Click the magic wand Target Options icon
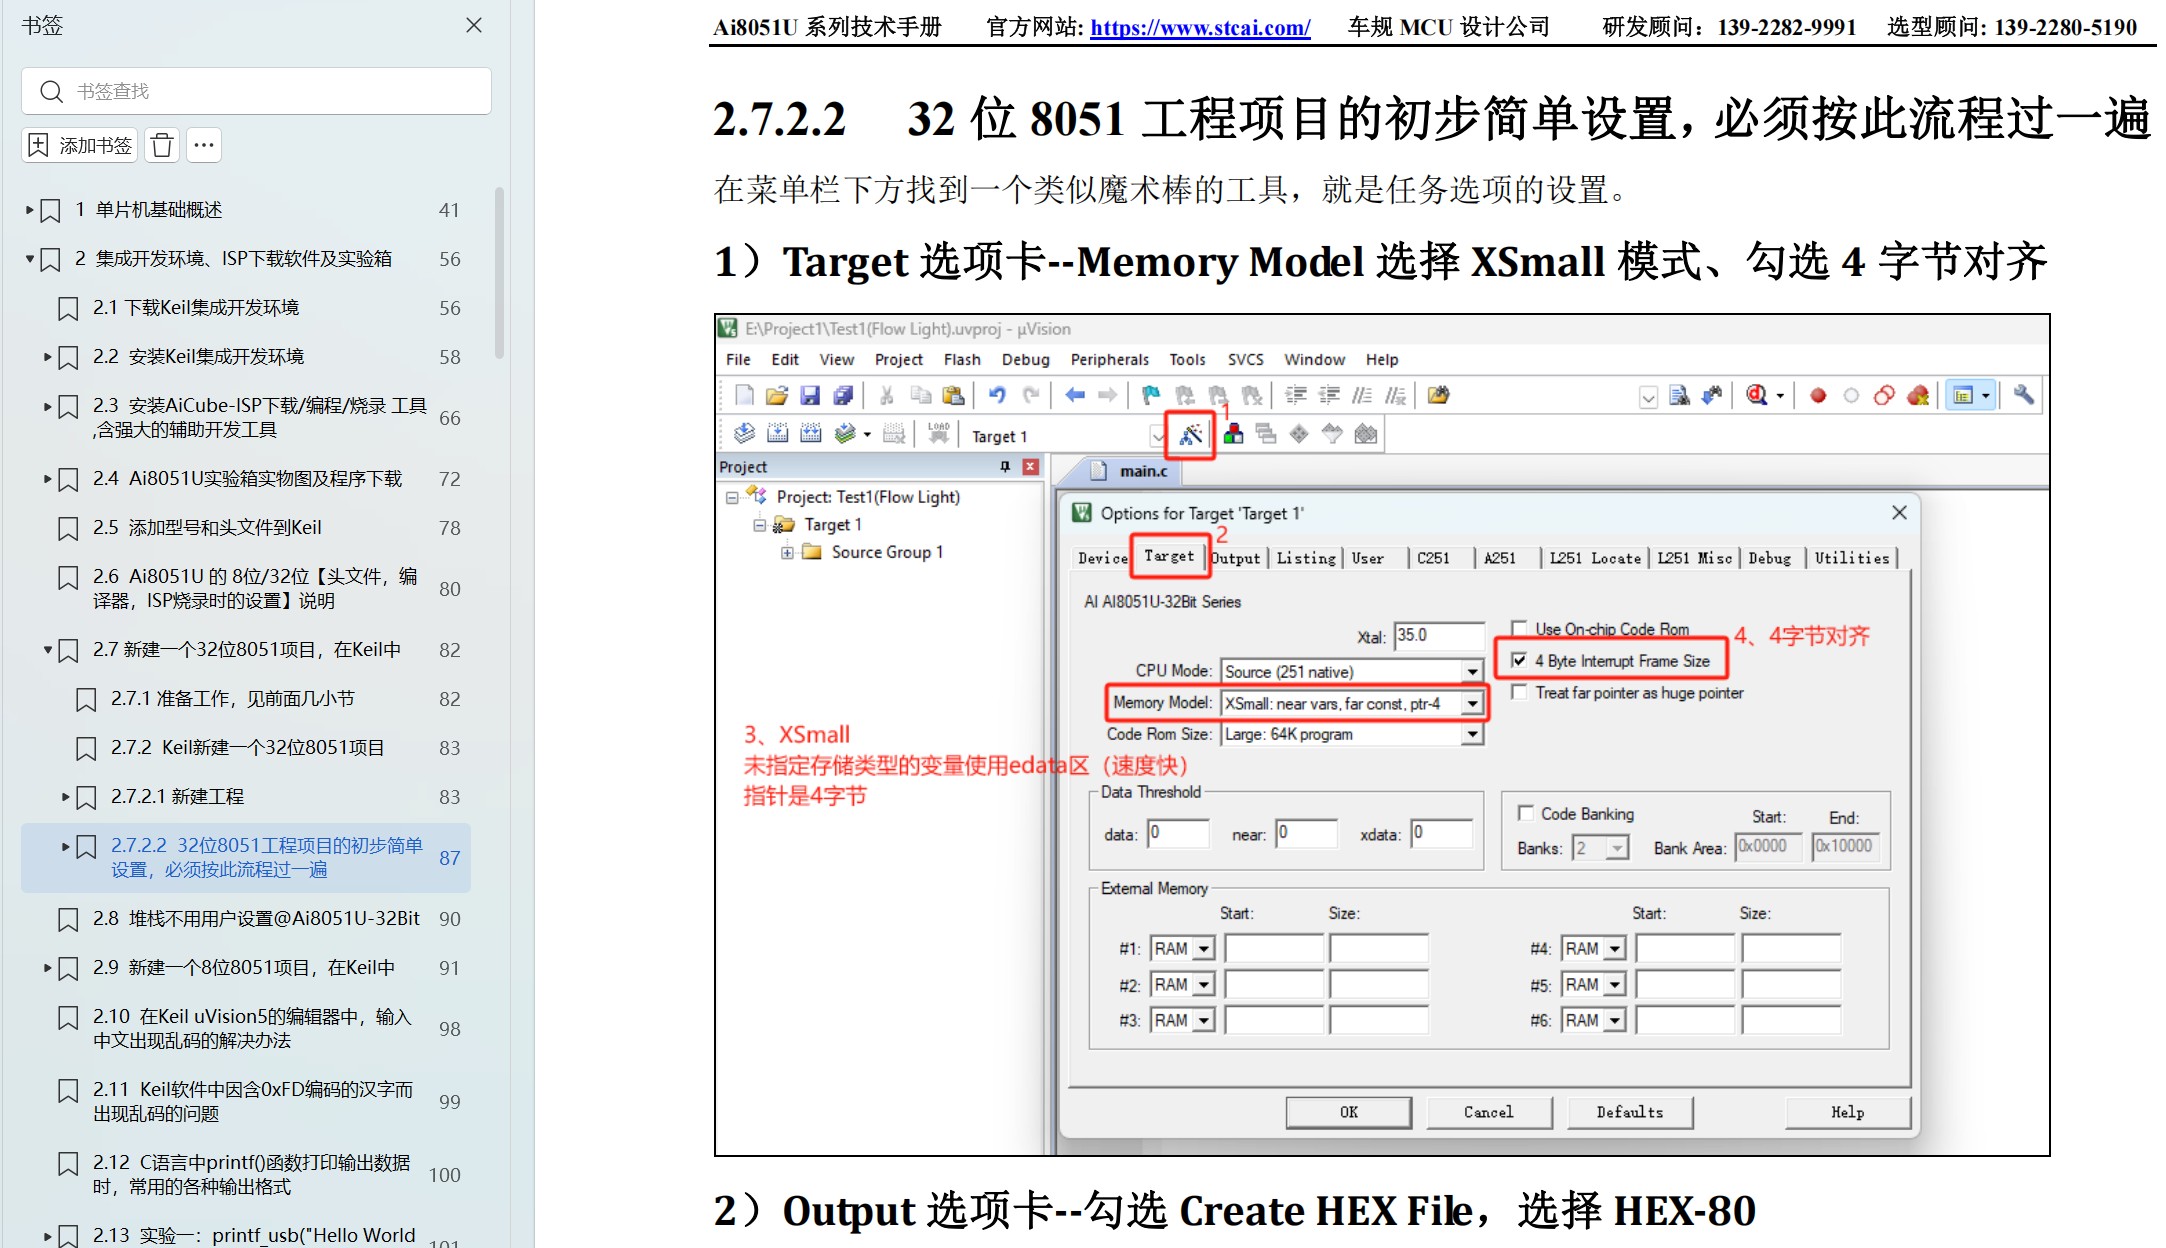This screenshot has height=1248, width=2166. (x=1190, y=434)
